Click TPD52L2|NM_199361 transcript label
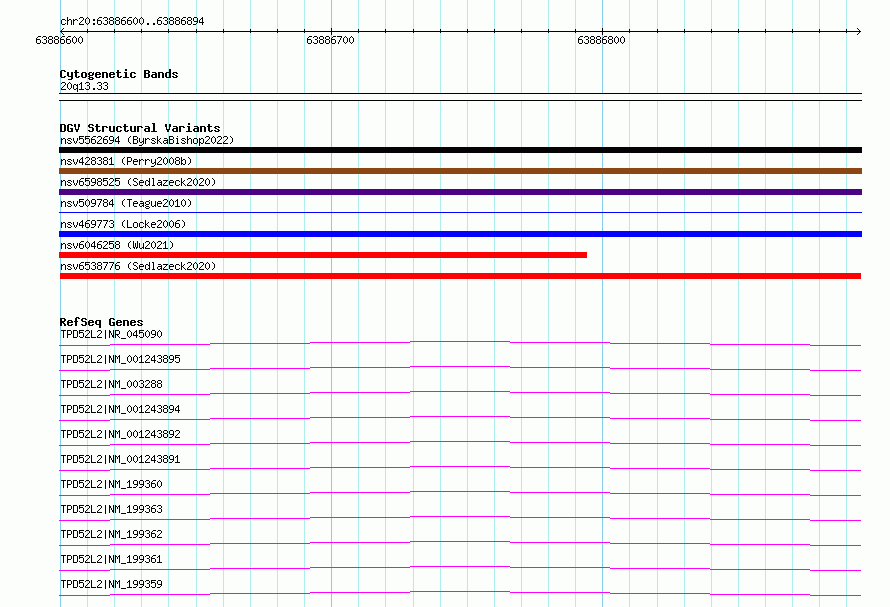 point(111,559)
